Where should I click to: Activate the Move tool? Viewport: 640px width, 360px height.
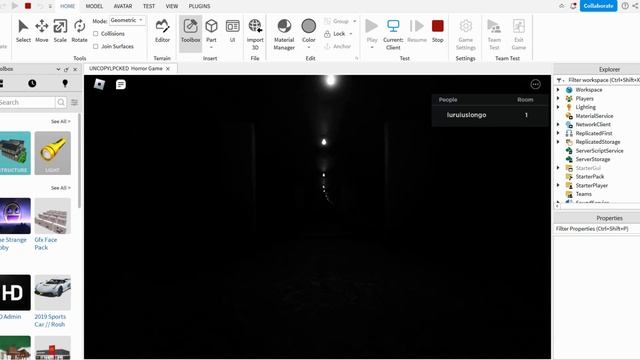42,31
